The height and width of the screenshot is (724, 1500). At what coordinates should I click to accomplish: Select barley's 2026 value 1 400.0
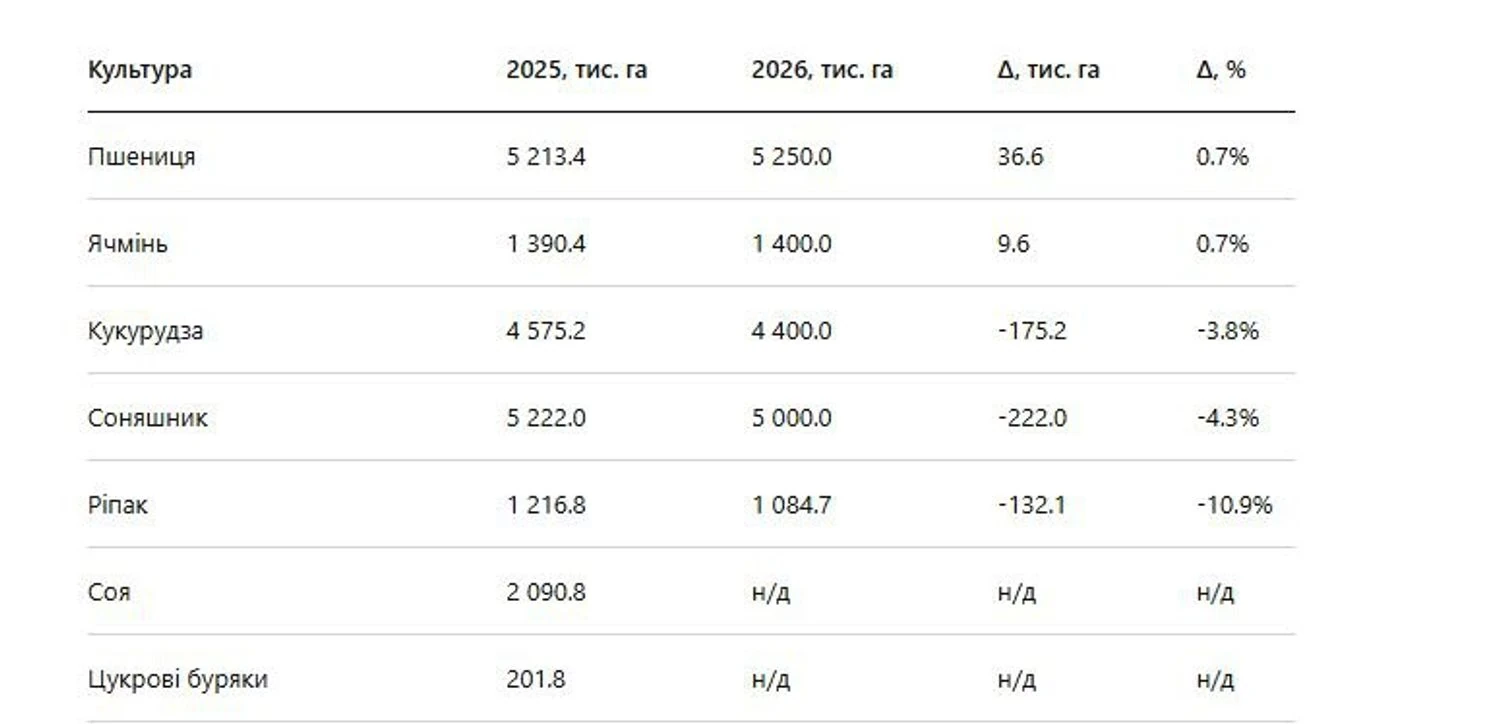[x=791, y=244]
